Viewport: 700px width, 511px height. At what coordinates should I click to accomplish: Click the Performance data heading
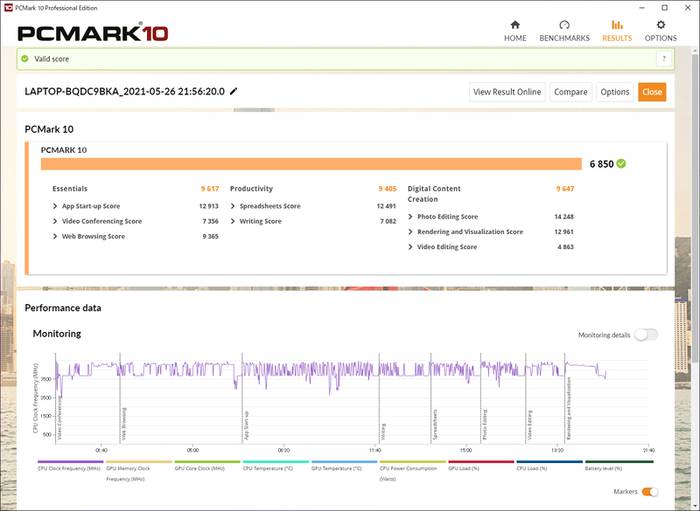click(63, 308)
